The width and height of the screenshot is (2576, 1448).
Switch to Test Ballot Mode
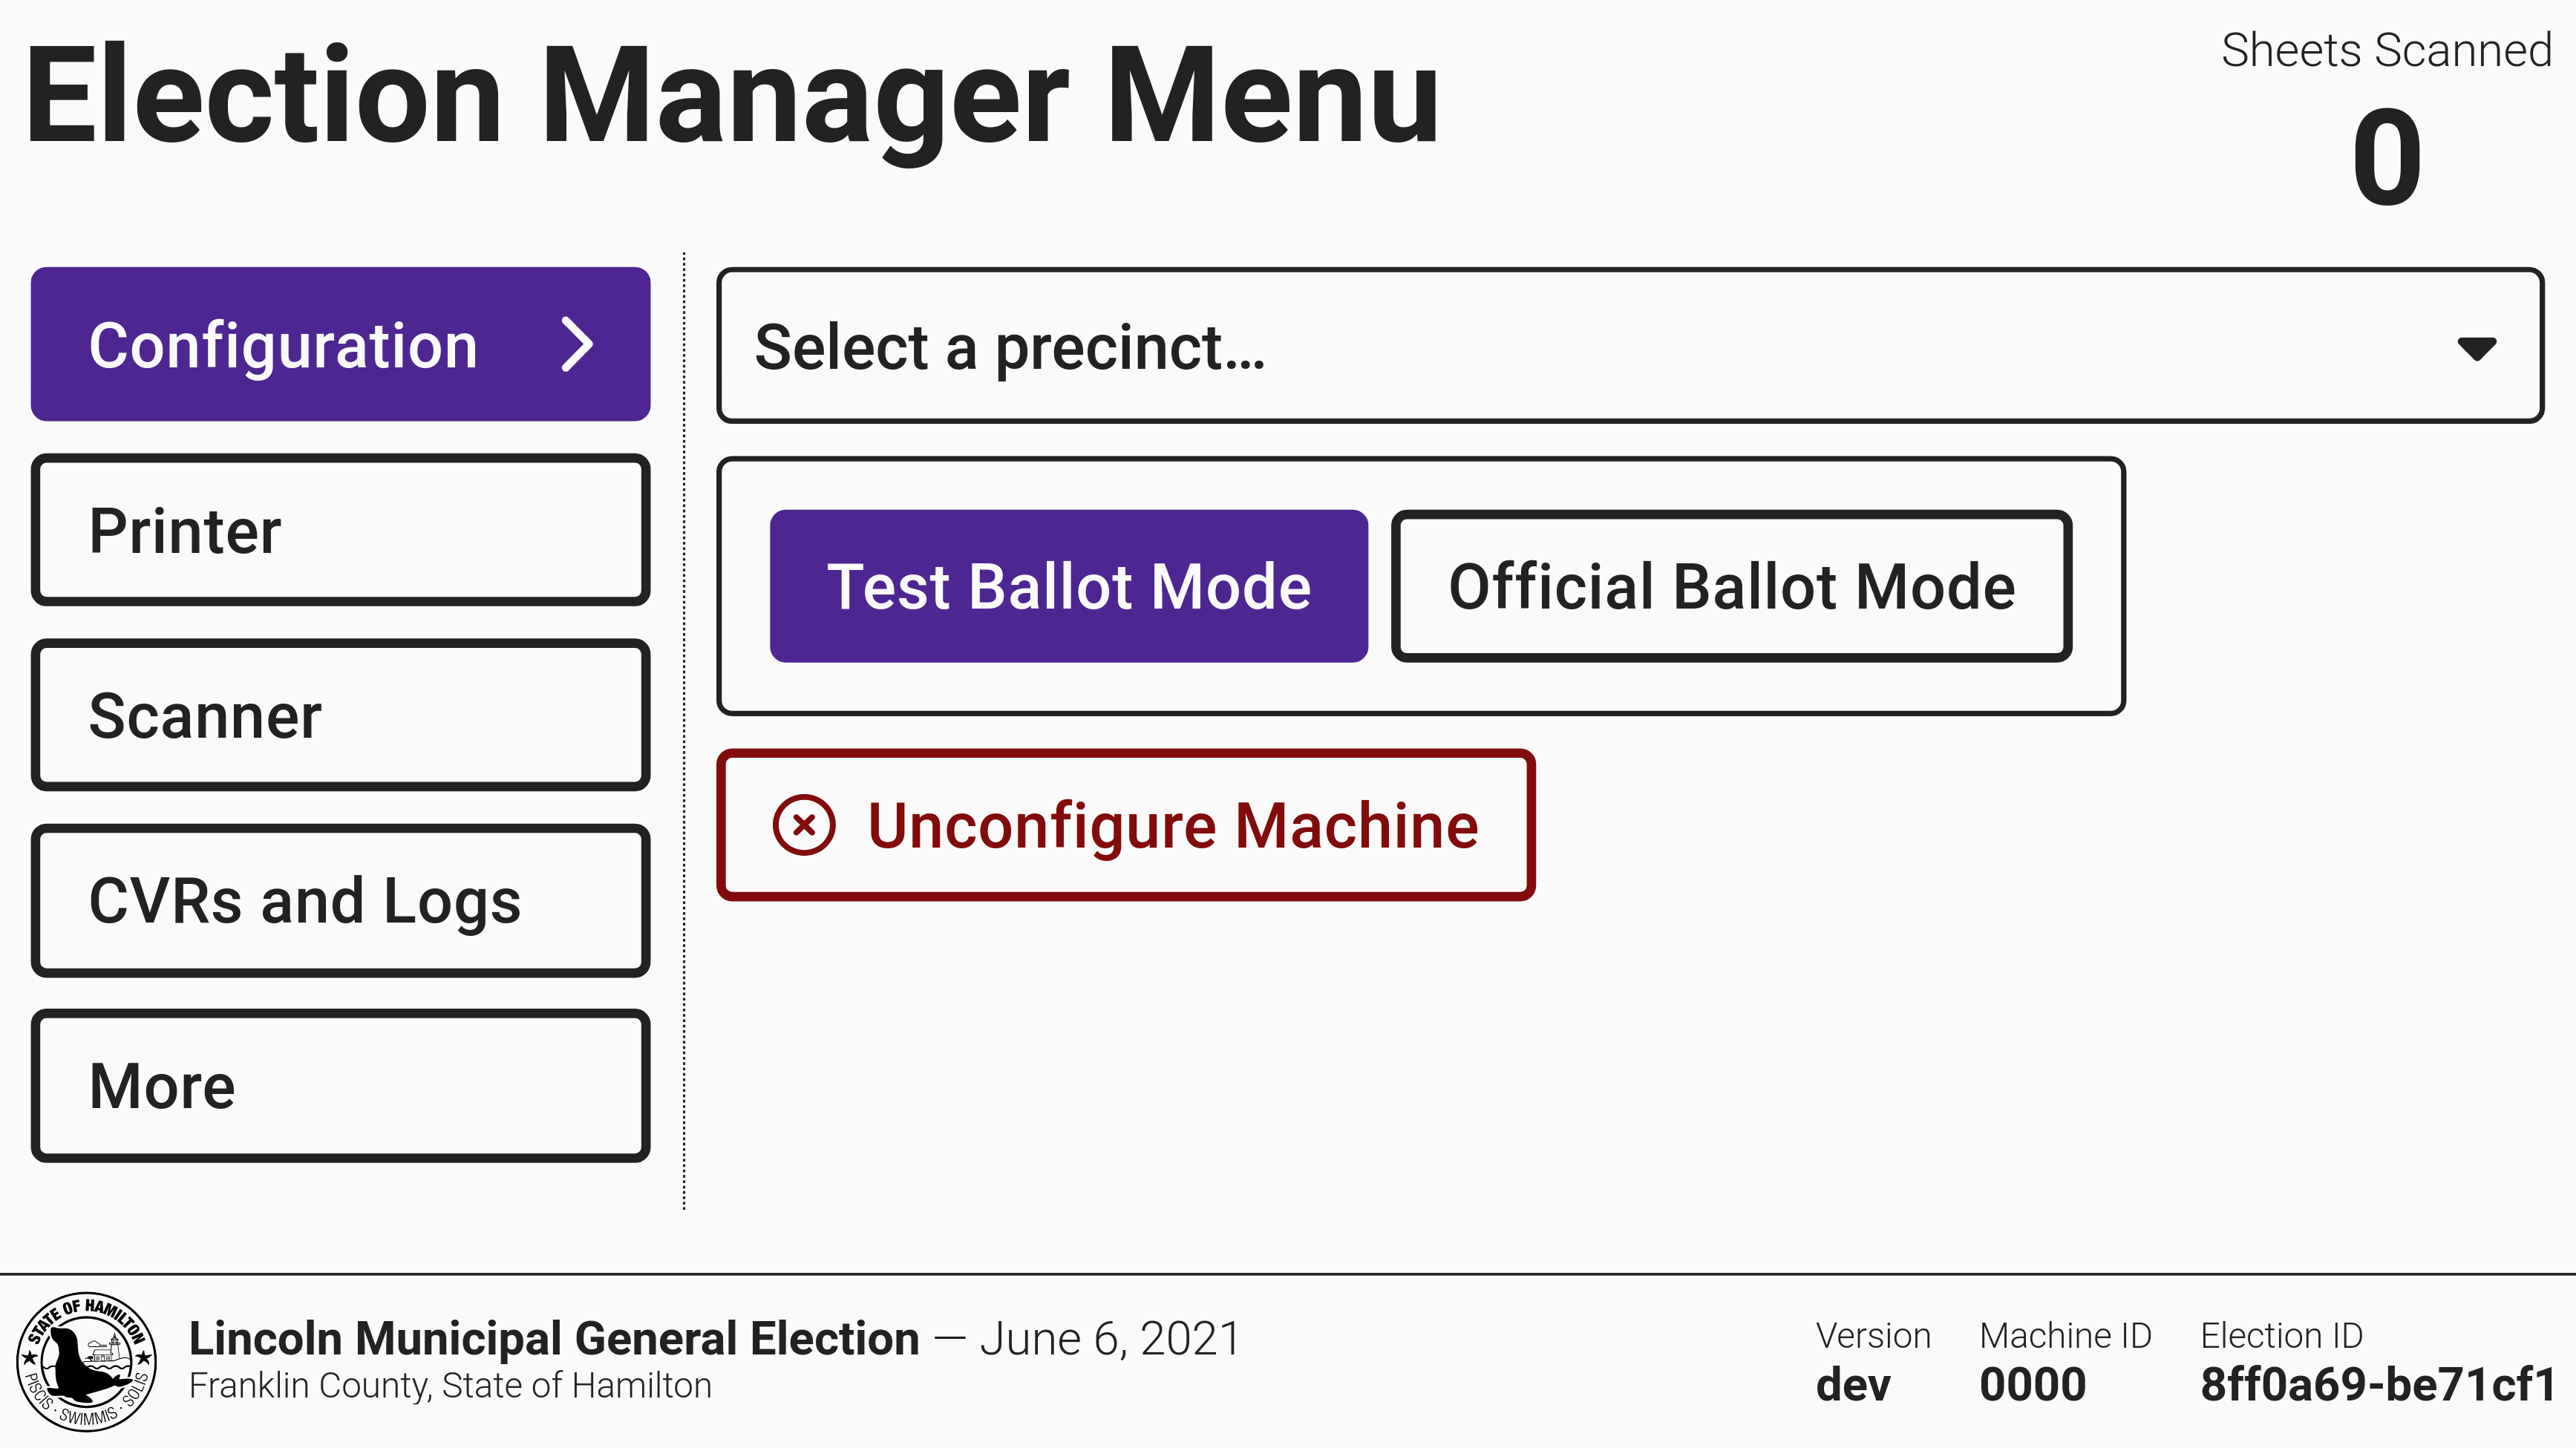pyautogui.click(x=1068, y=586)
